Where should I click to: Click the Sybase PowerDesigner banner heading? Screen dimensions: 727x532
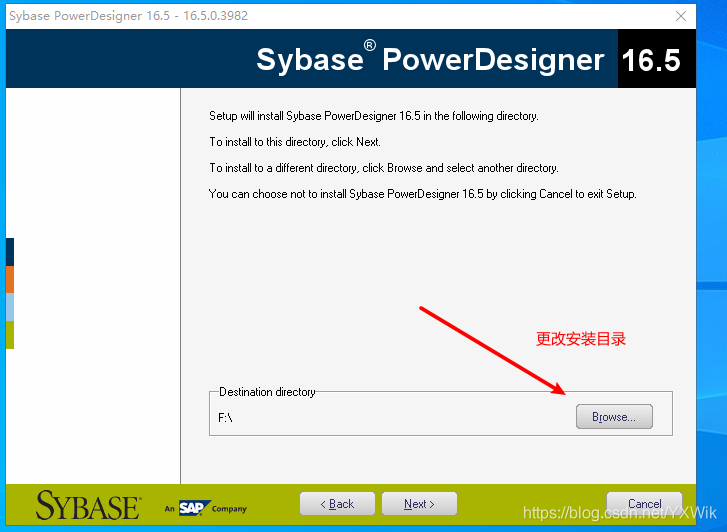tap(430, 58)
